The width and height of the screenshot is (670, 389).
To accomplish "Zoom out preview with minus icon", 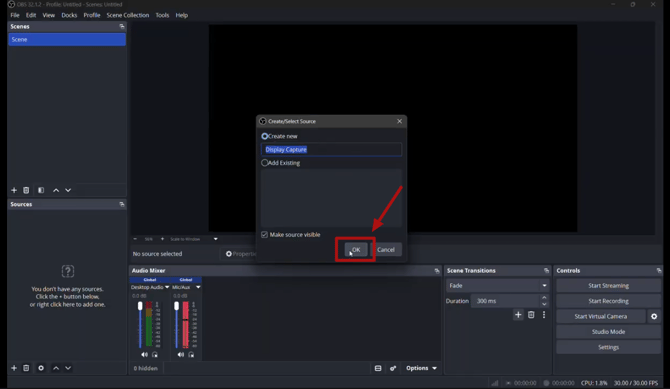I will (x=135, y=239).
